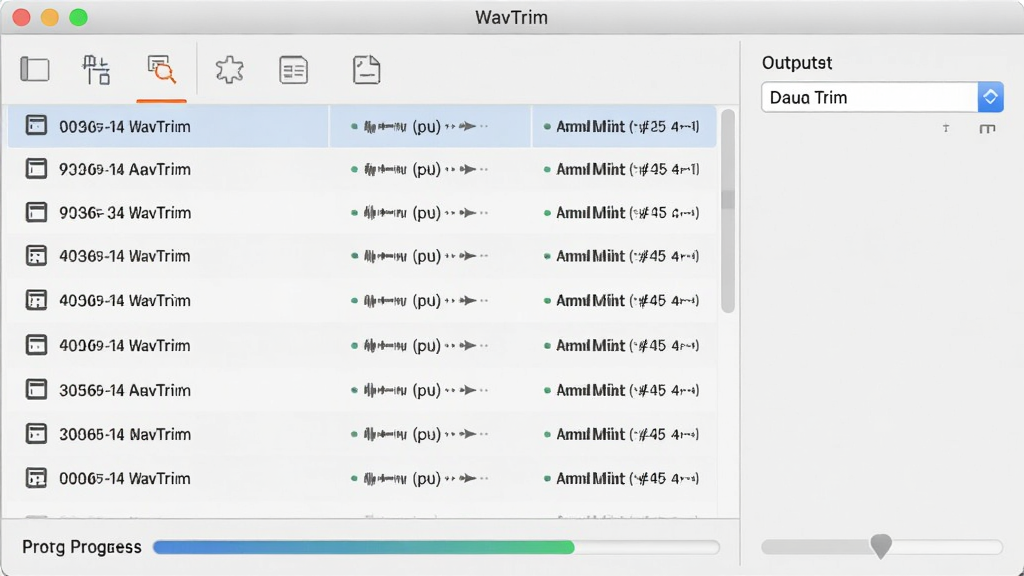
Task: Click the small bracket icon below the Output dropdown
Action: (987, 129)
